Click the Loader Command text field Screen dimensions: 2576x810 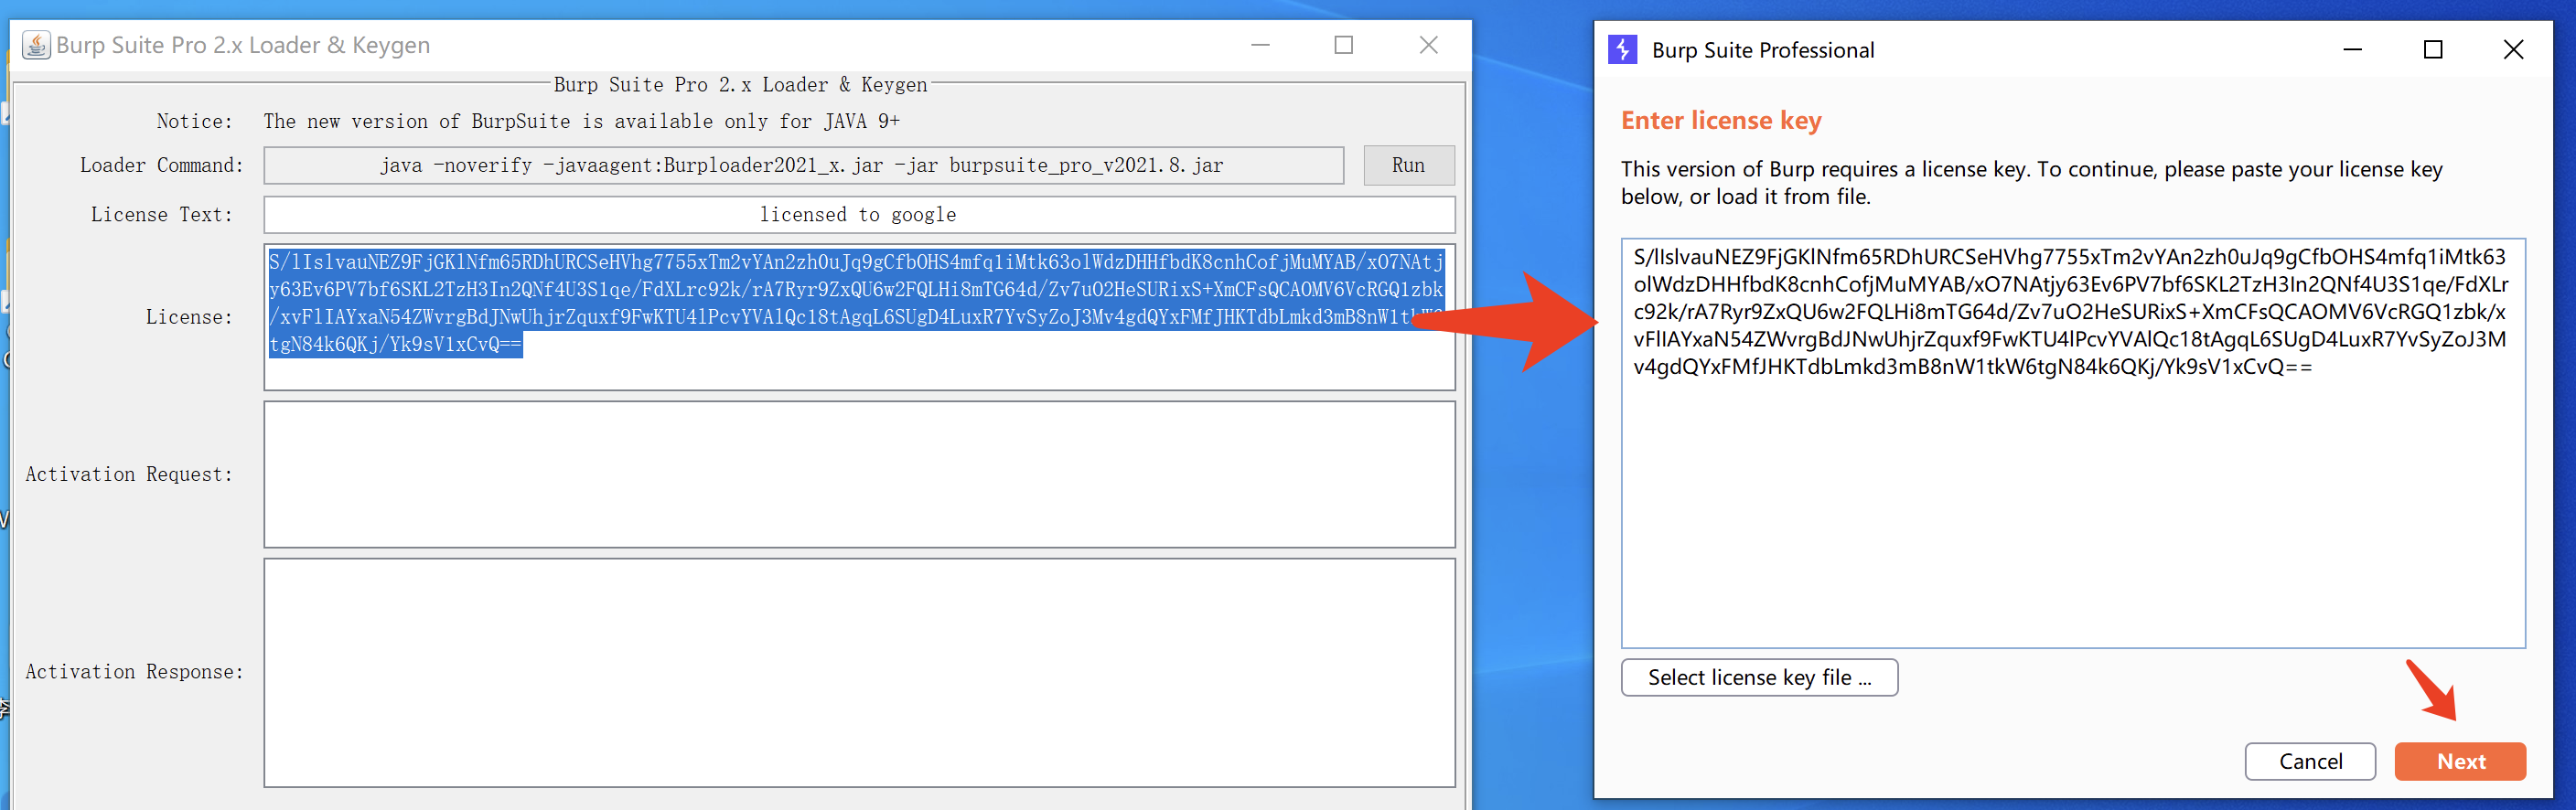pyautogui.click(x=803, y=165)
